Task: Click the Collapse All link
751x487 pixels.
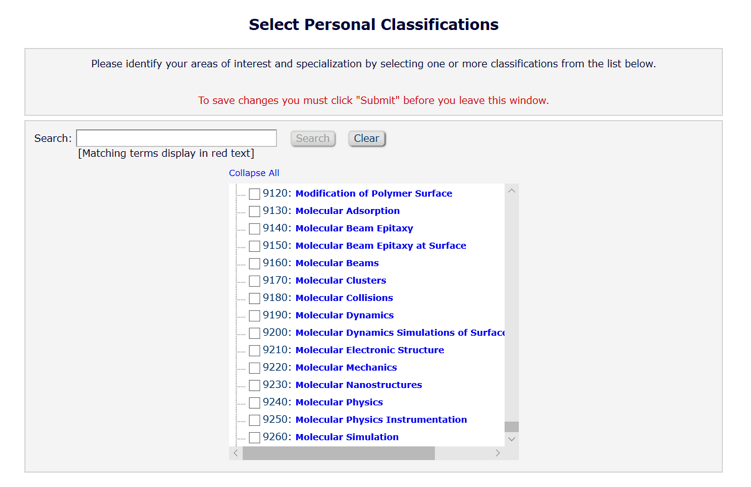Action: tap(254, 173)
